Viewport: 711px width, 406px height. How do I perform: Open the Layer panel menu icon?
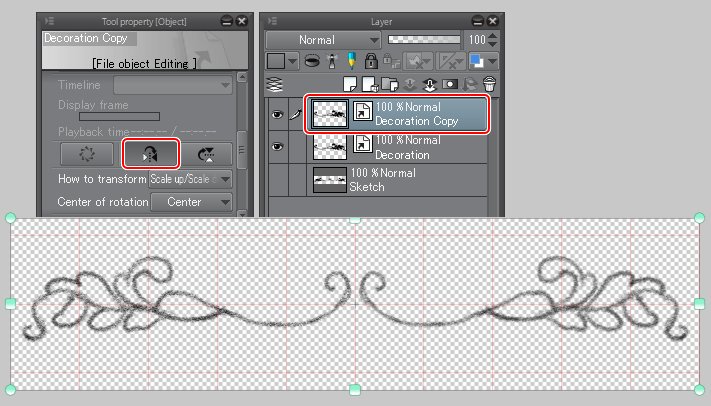(272, 21)
